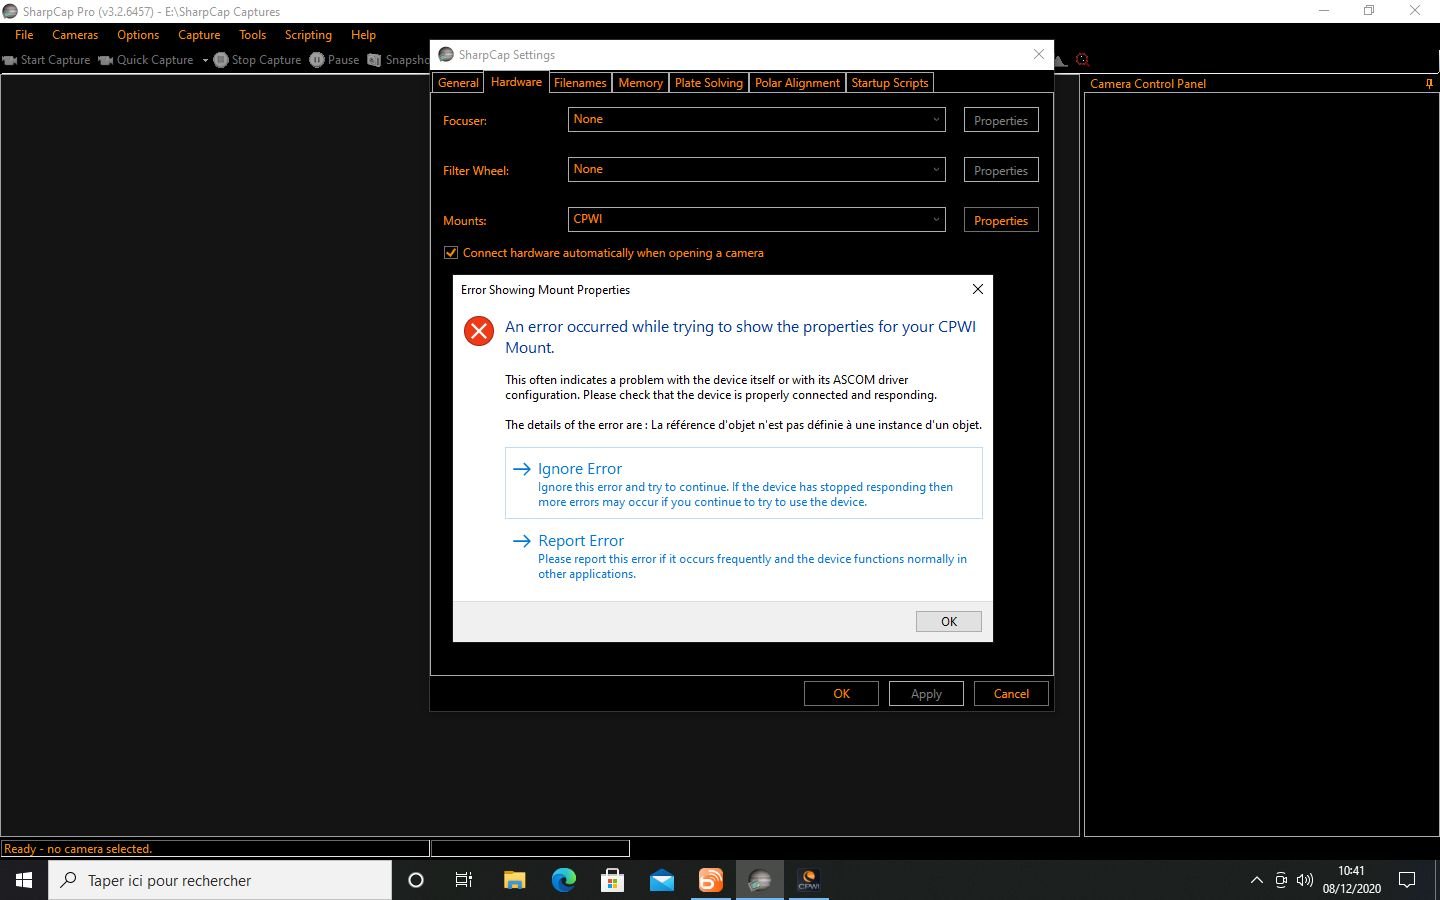Click the red target icon near Camera Control Panel
This screenshot has width=1440, height=900.
pos(1081,60)
